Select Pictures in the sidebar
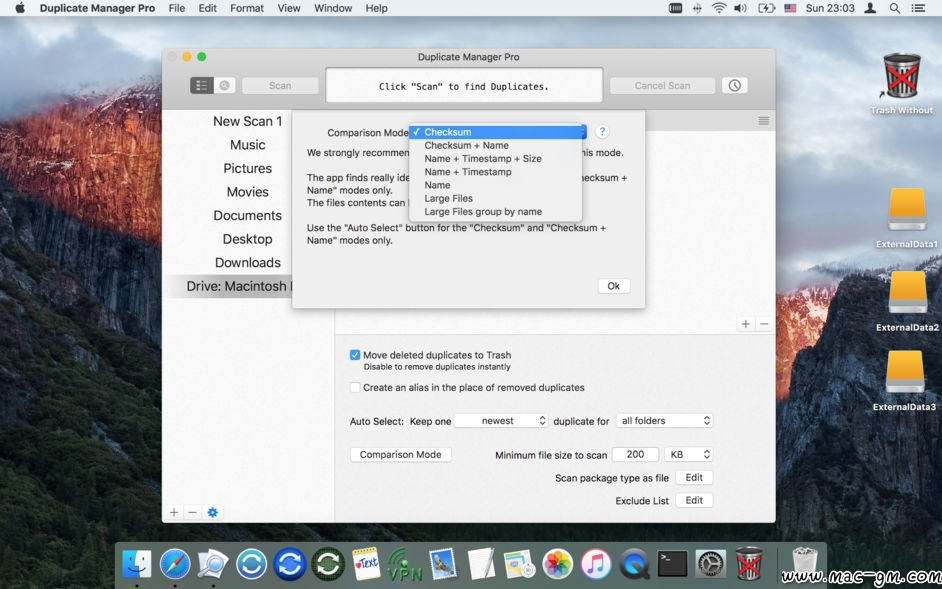The image size is (942, 589). point(248,168)
